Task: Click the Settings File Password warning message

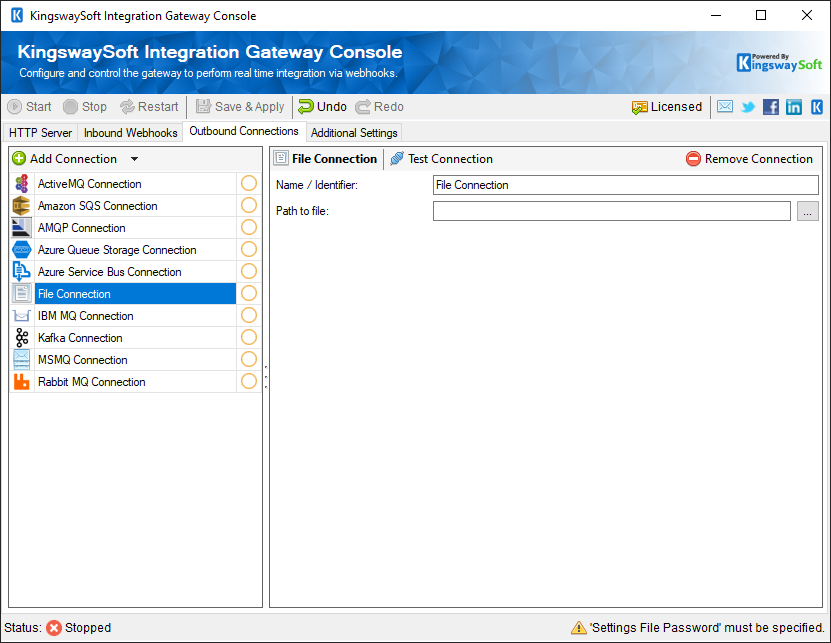Action: pyautogui.click(x=708, y=628)
